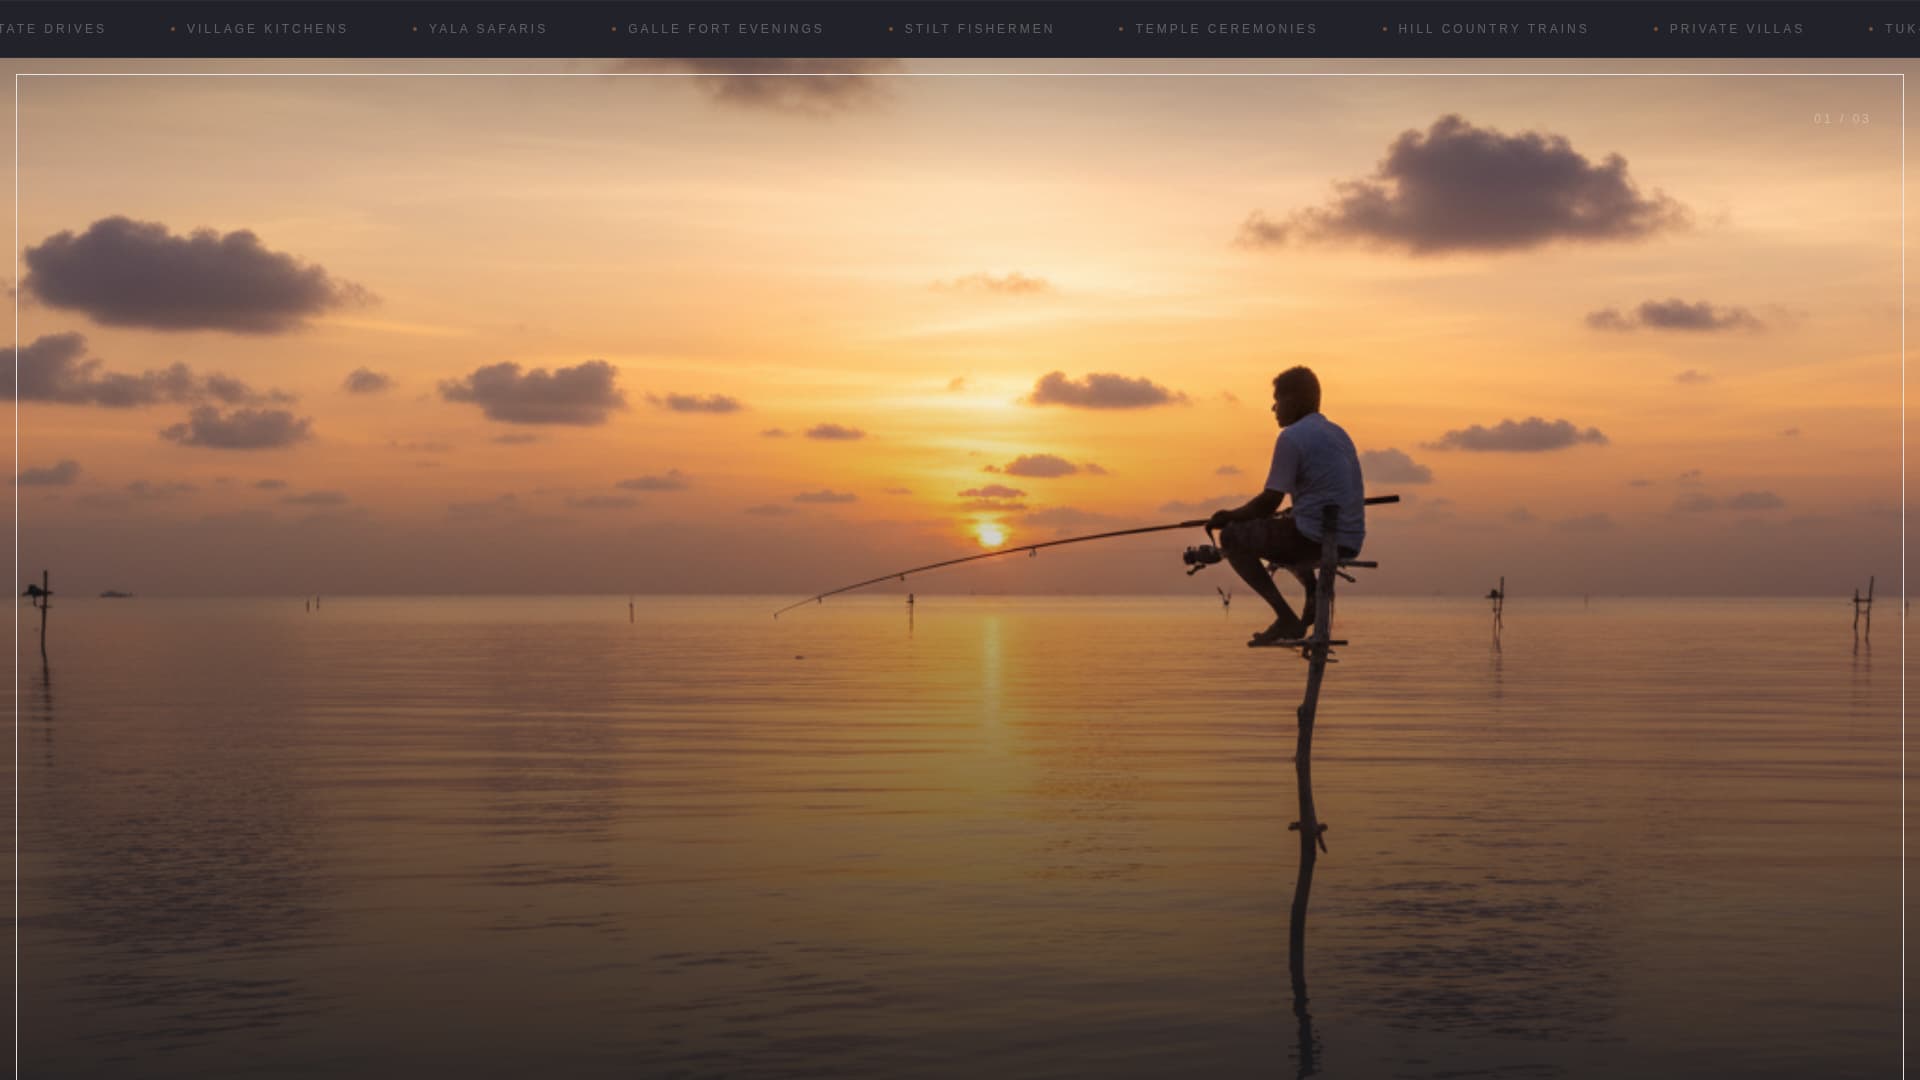Click the bullet before YALA SAFARIS
Image resolution: width=1920 pixels, height=1080 pixels.
click(x=413, y=29)
